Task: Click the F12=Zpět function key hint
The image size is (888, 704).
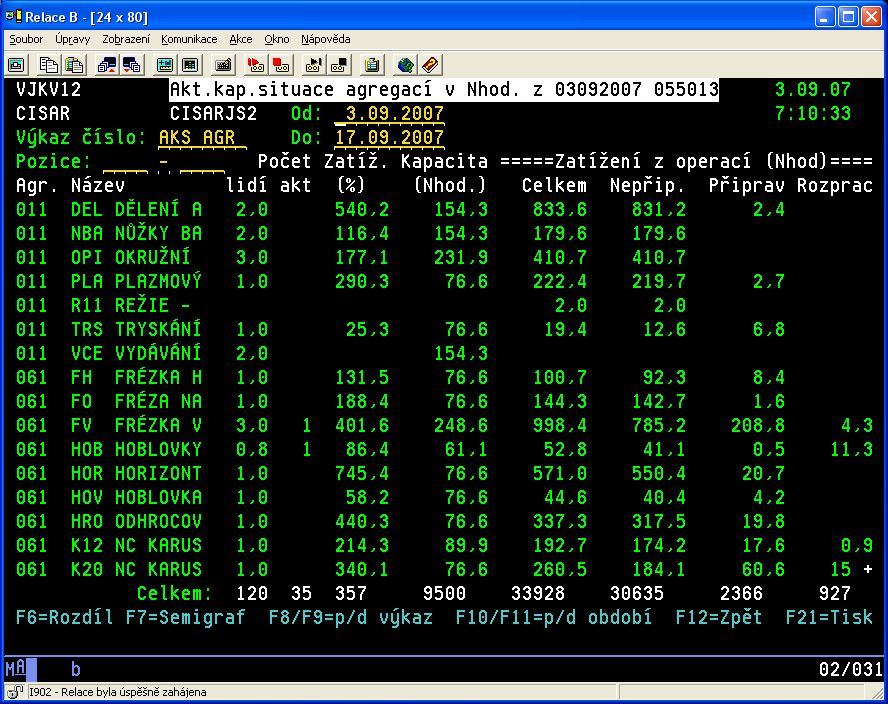Action: click(719, 617)
